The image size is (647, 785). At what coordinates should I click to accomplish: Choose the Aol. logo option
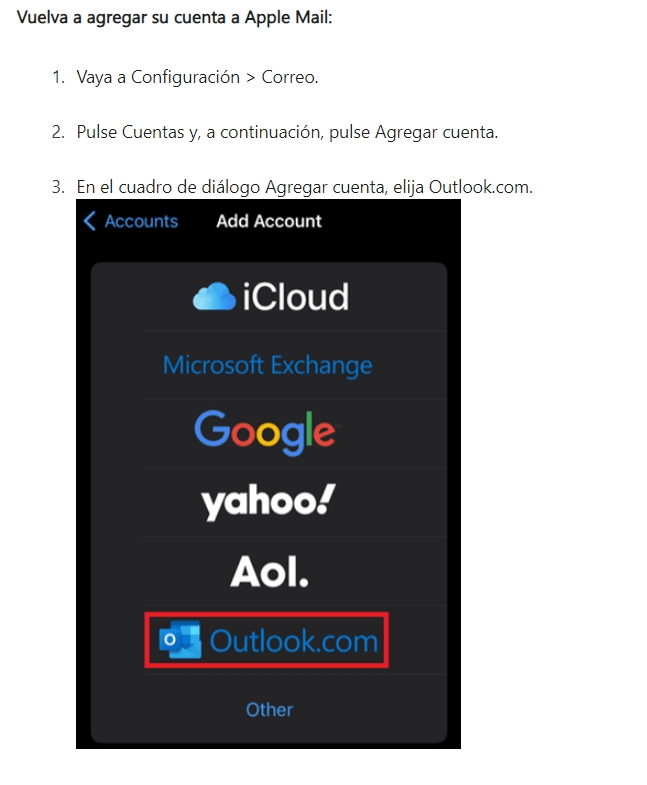coord(269,571)
